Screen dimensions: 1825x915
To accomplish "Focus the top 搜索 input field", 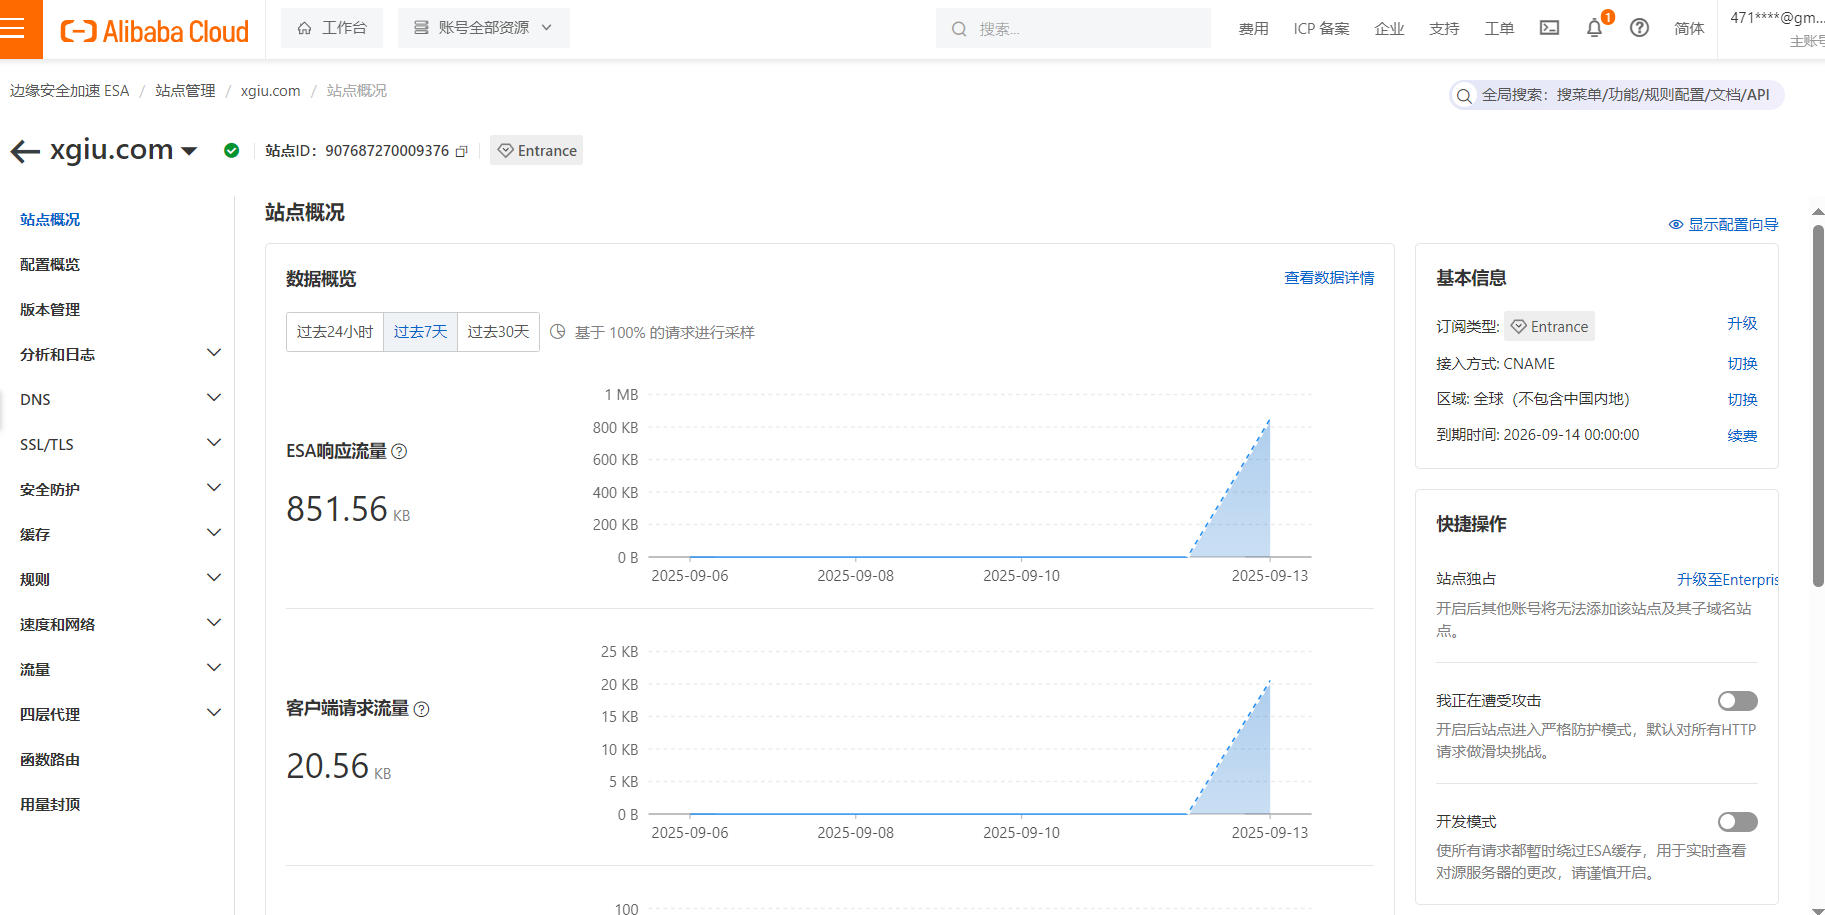I will coord(1073,28).
